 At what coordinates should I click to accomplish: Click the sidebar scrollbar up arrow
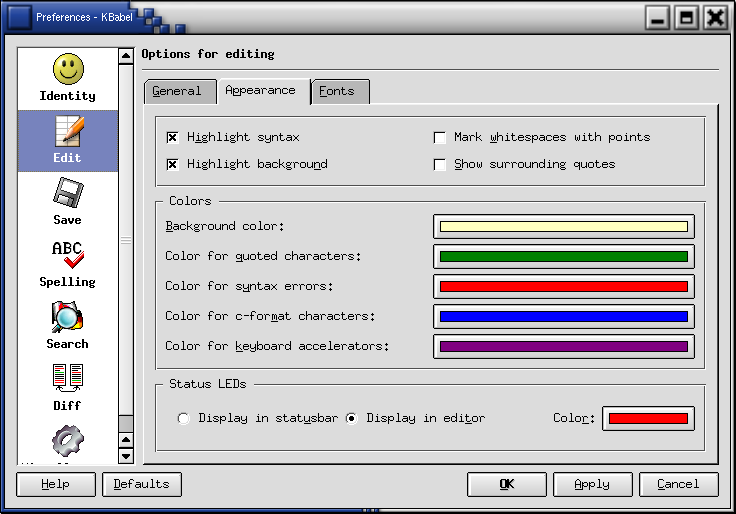point(126,57)
